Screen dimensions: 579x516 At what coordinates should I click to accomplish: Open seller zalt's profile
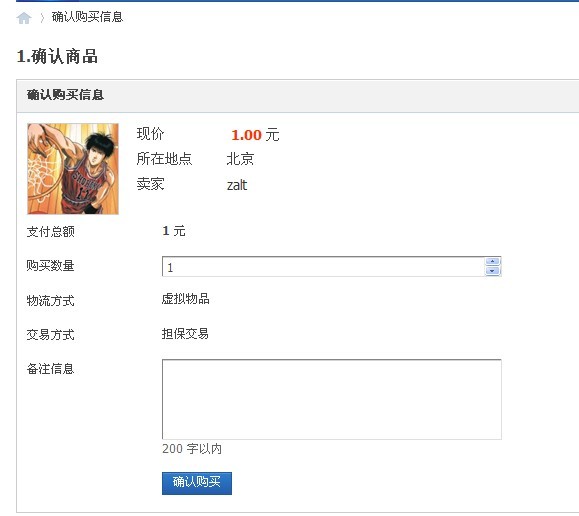(237, 185)
